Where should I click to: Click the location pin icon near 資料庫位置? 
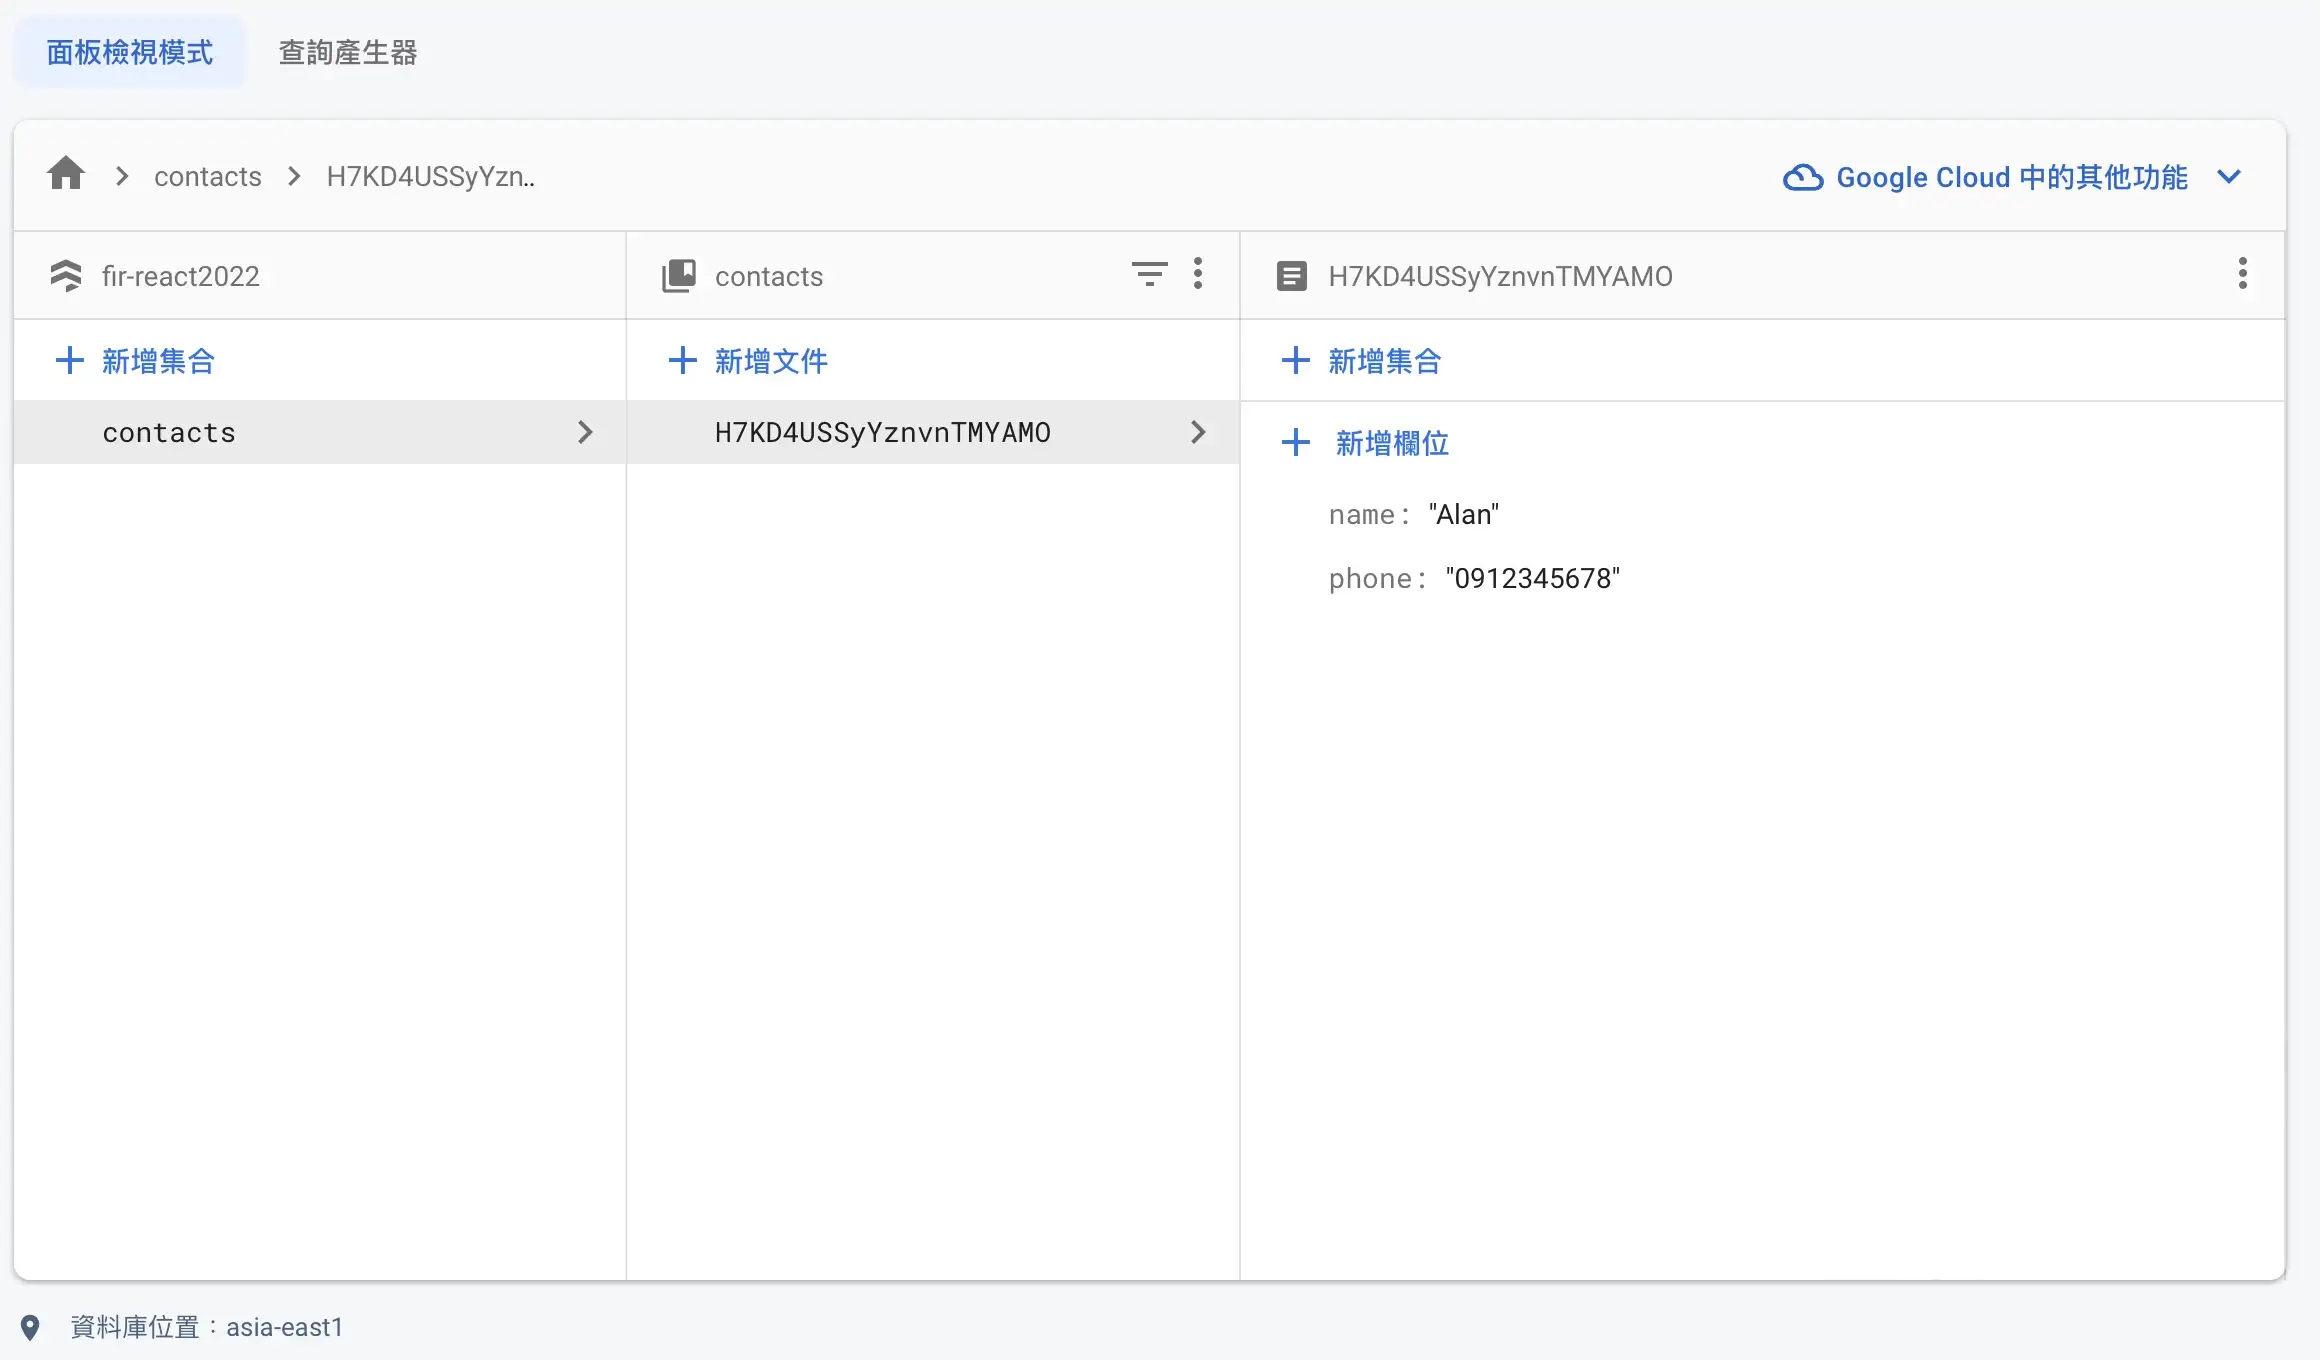pos(31,1327)
